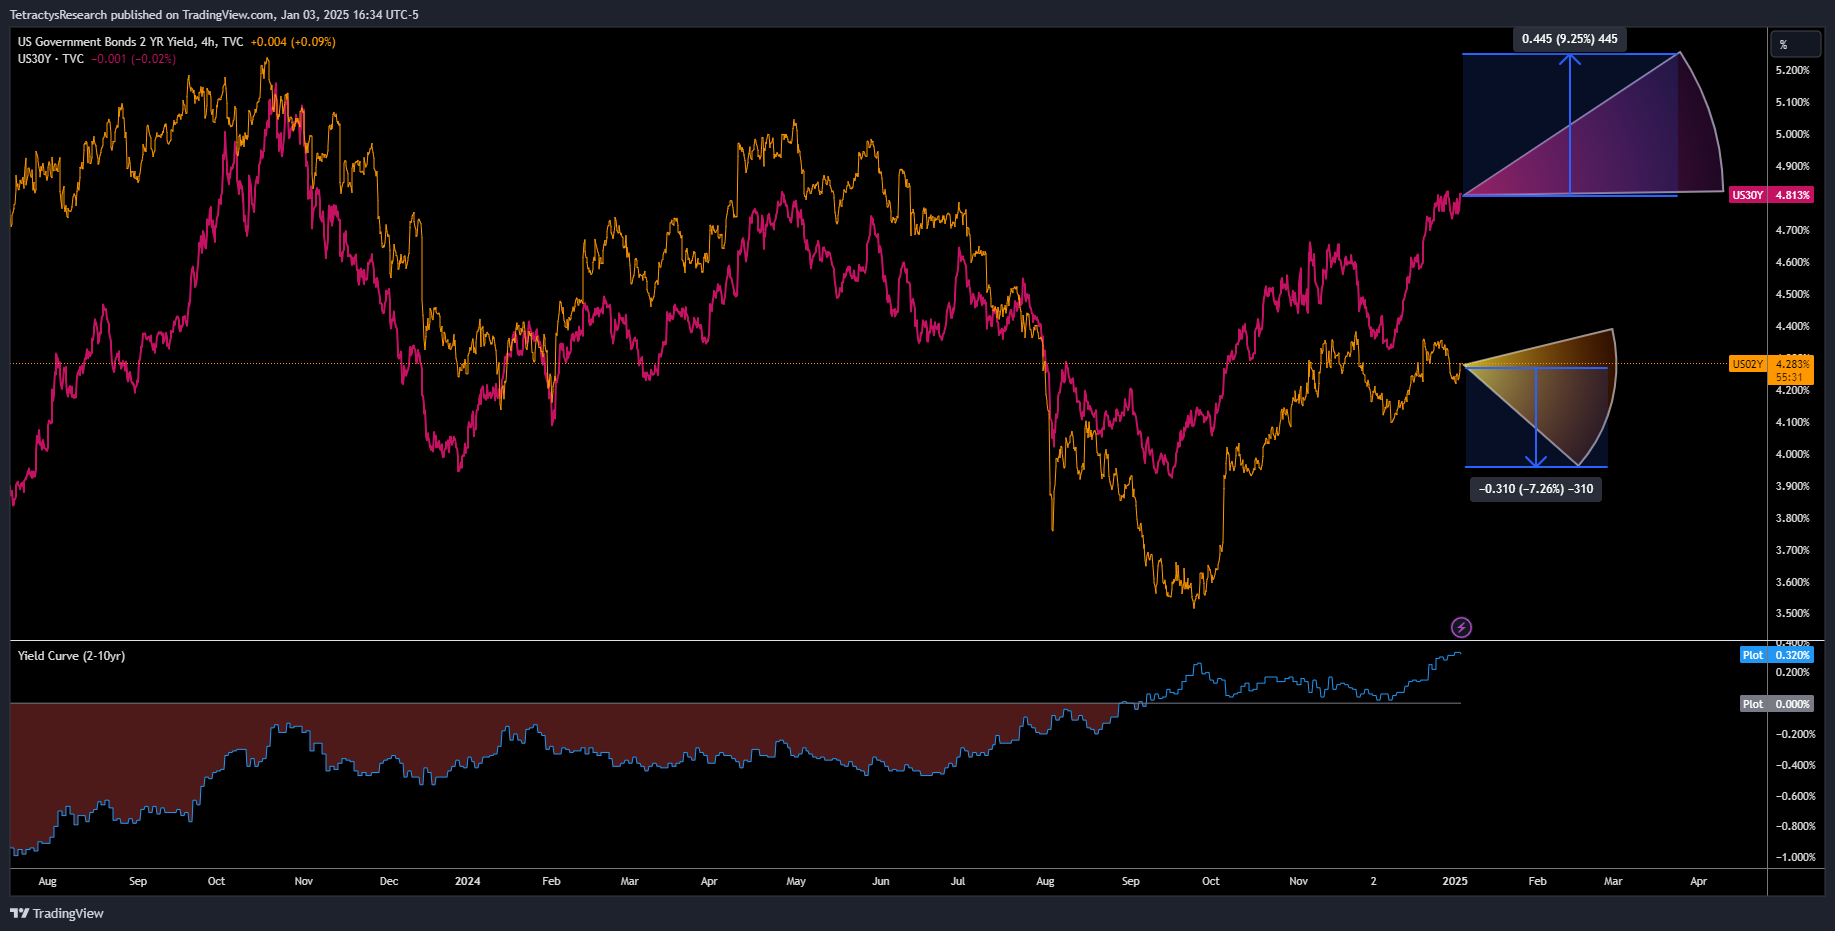Image resolution: width=1835 pixels, height=931 pixels.
Task: Click the 3.500% price axis label
Action: click(1792, 613)
